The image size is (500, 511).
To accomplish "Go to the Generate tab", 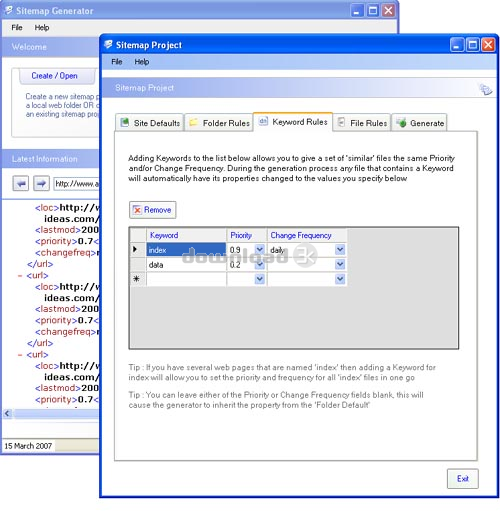I will [x=419, y=123].
